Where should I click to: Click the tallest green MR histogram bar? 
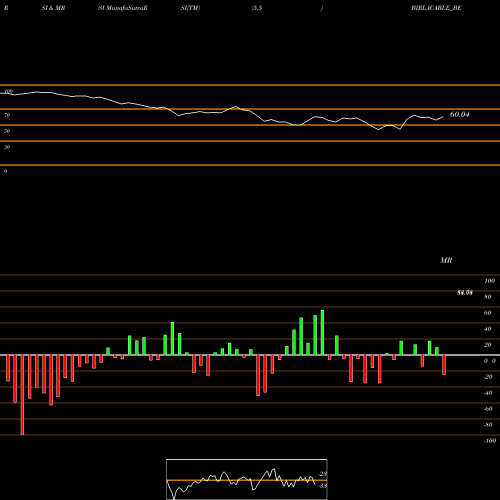pyautogui.click(x=322, y=333)
